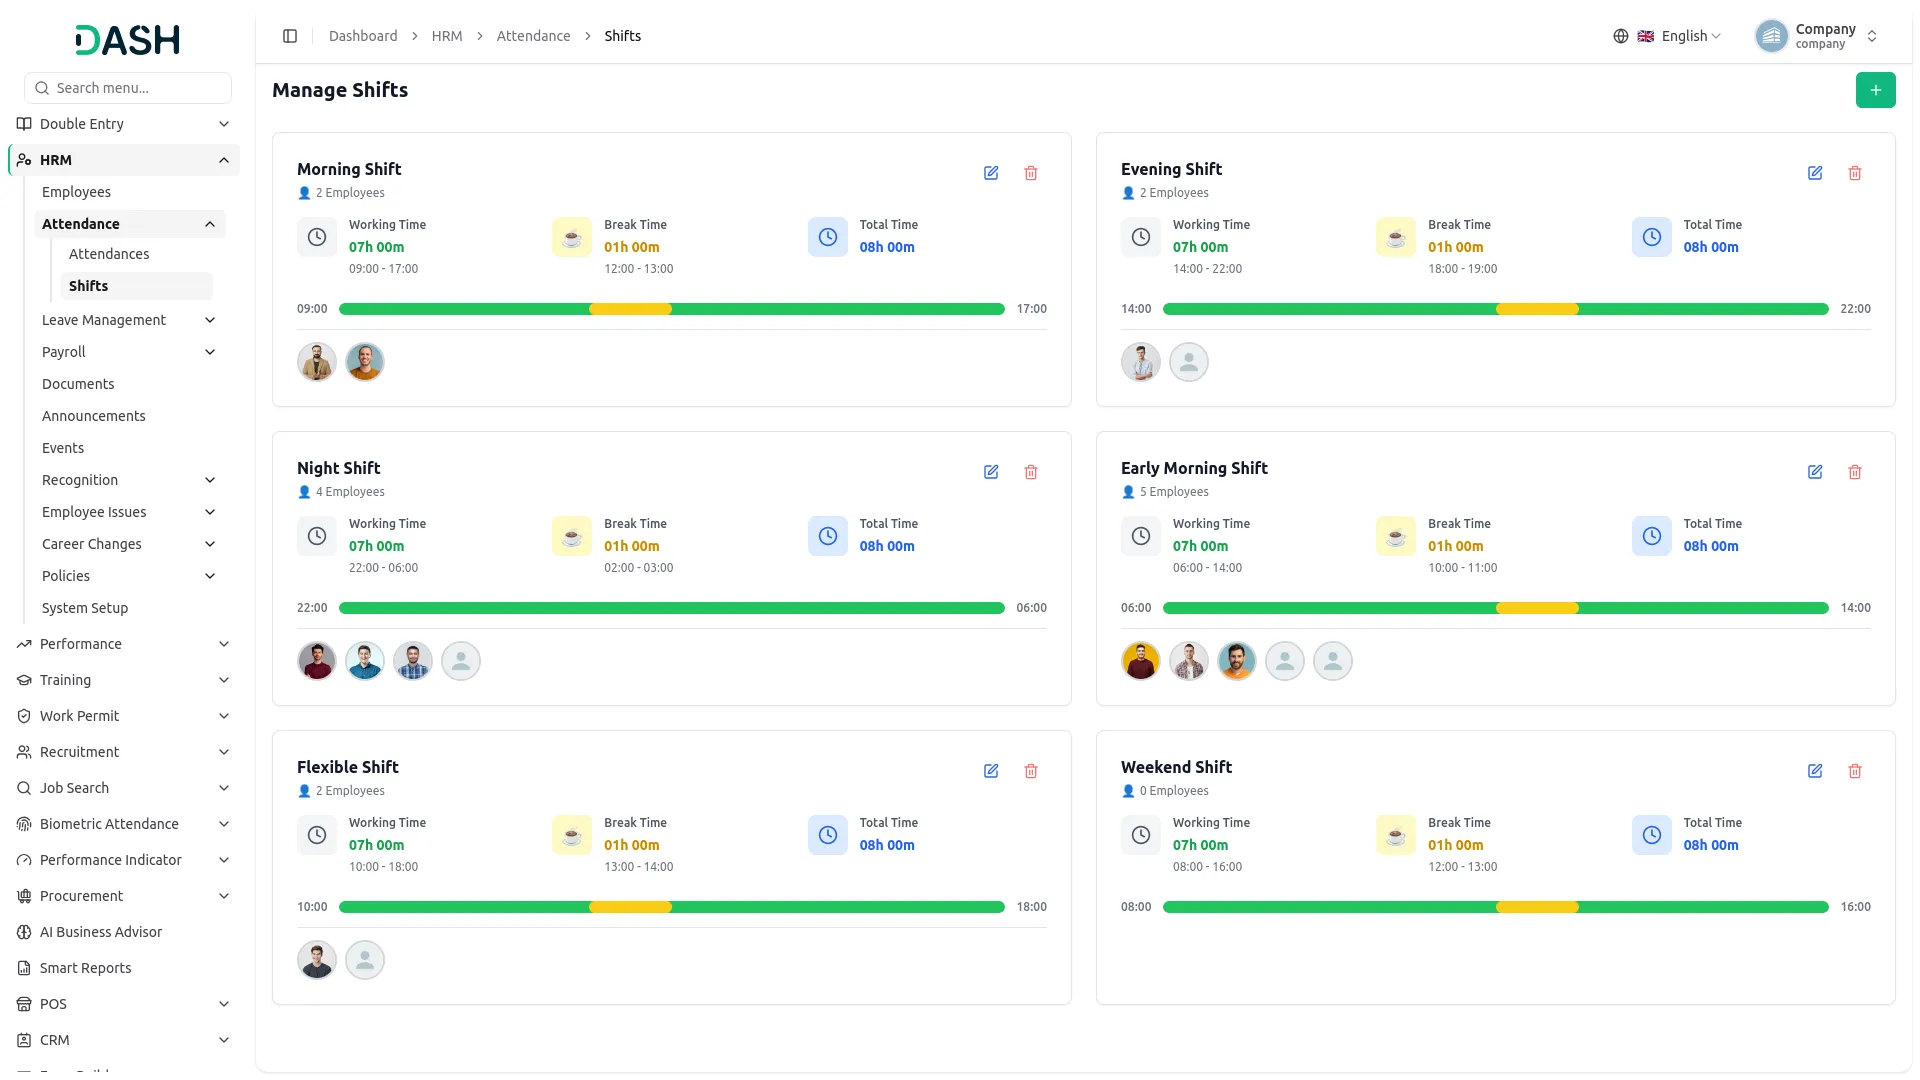This screenshot has width=1920, height=1080.
Task: Open the English language dropdown
Action: 1667,36
